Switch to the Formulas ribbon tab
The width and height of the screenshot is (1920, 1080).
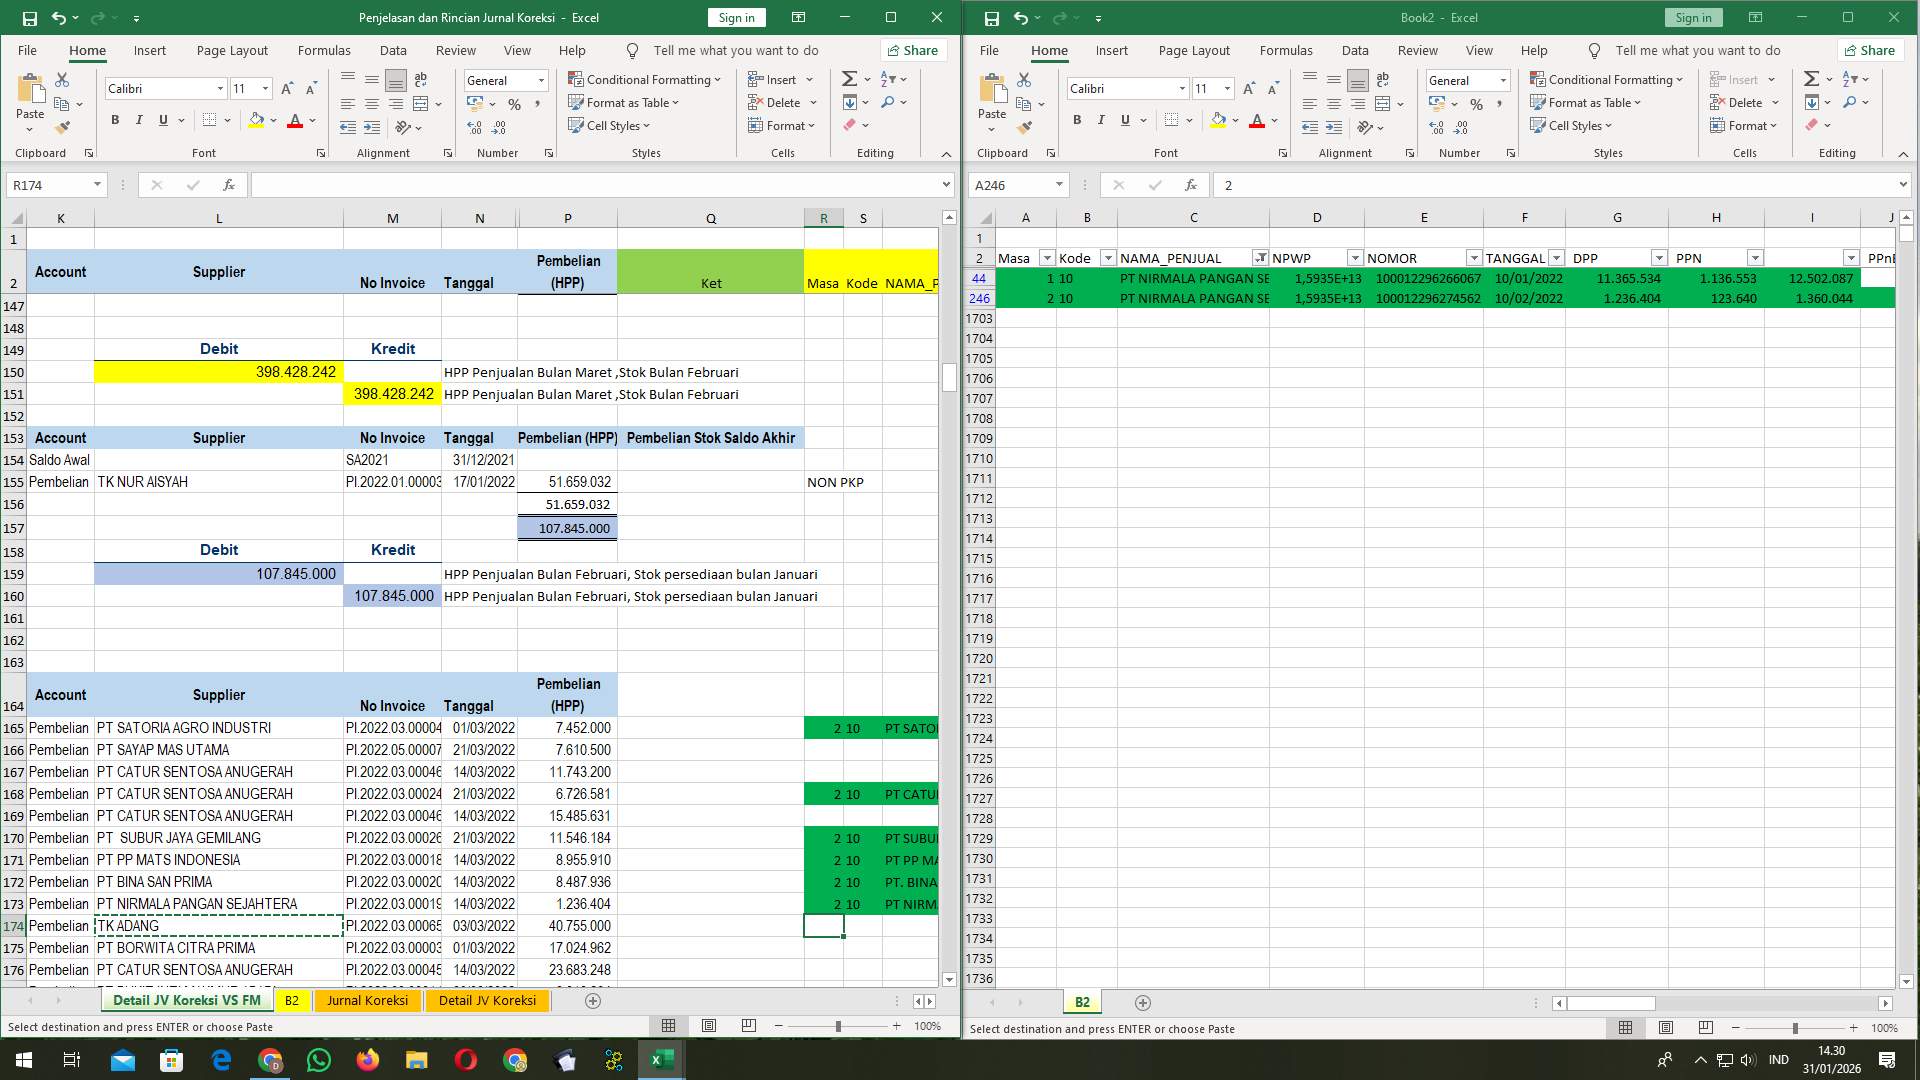click(x=324, y=50)
